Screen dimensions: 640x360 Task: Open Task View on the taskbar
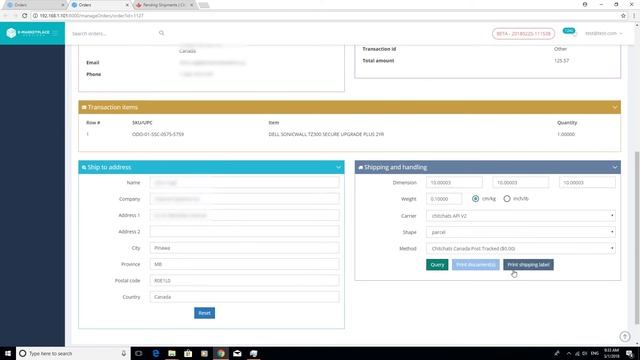[139, 353]
